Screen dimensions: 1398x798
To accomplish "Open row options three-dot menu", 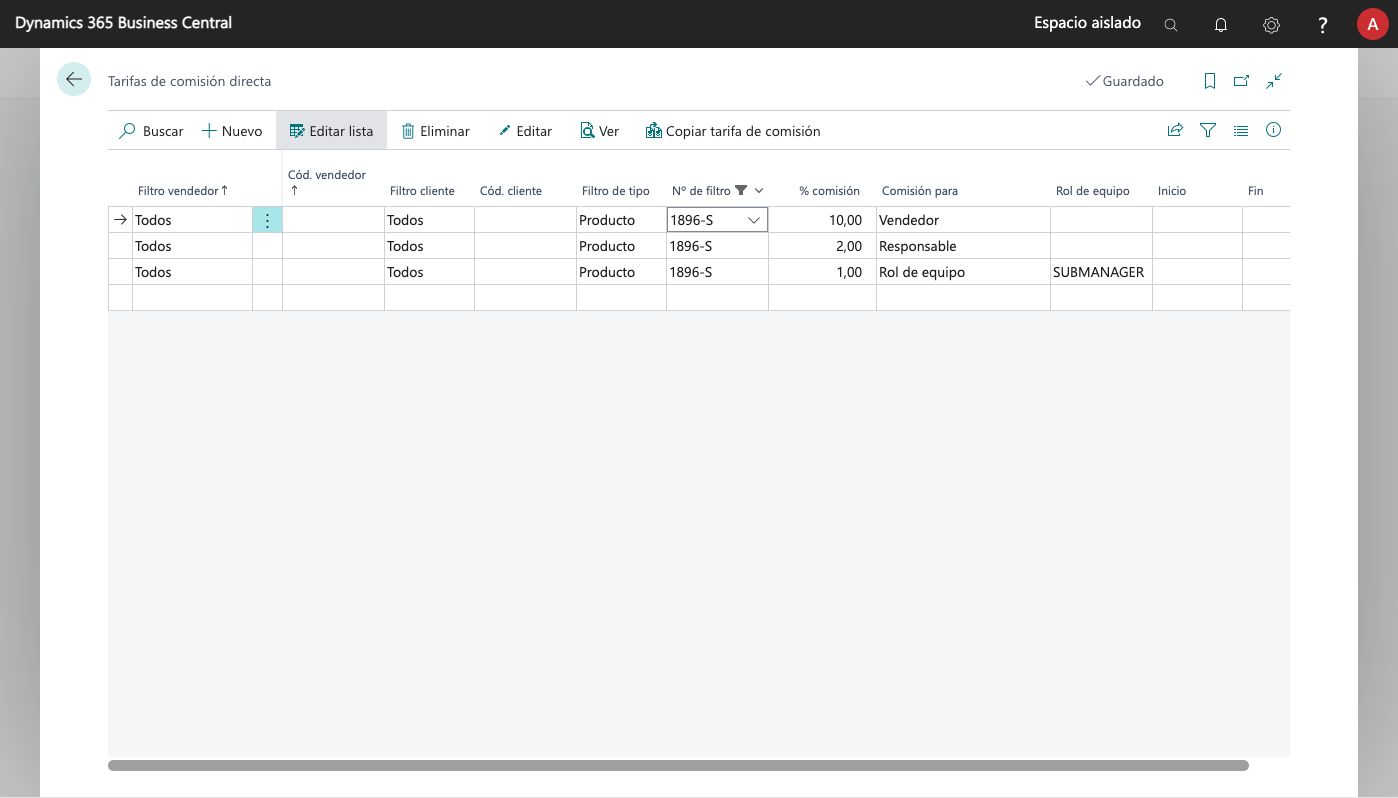I will tap(267, 220).
